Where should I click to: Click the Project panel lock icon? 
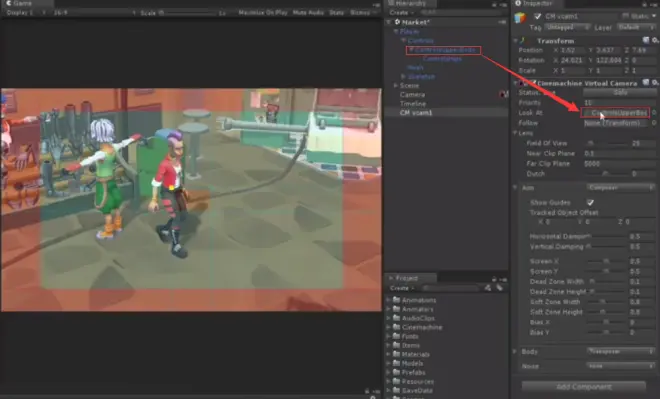click(494, 279)
